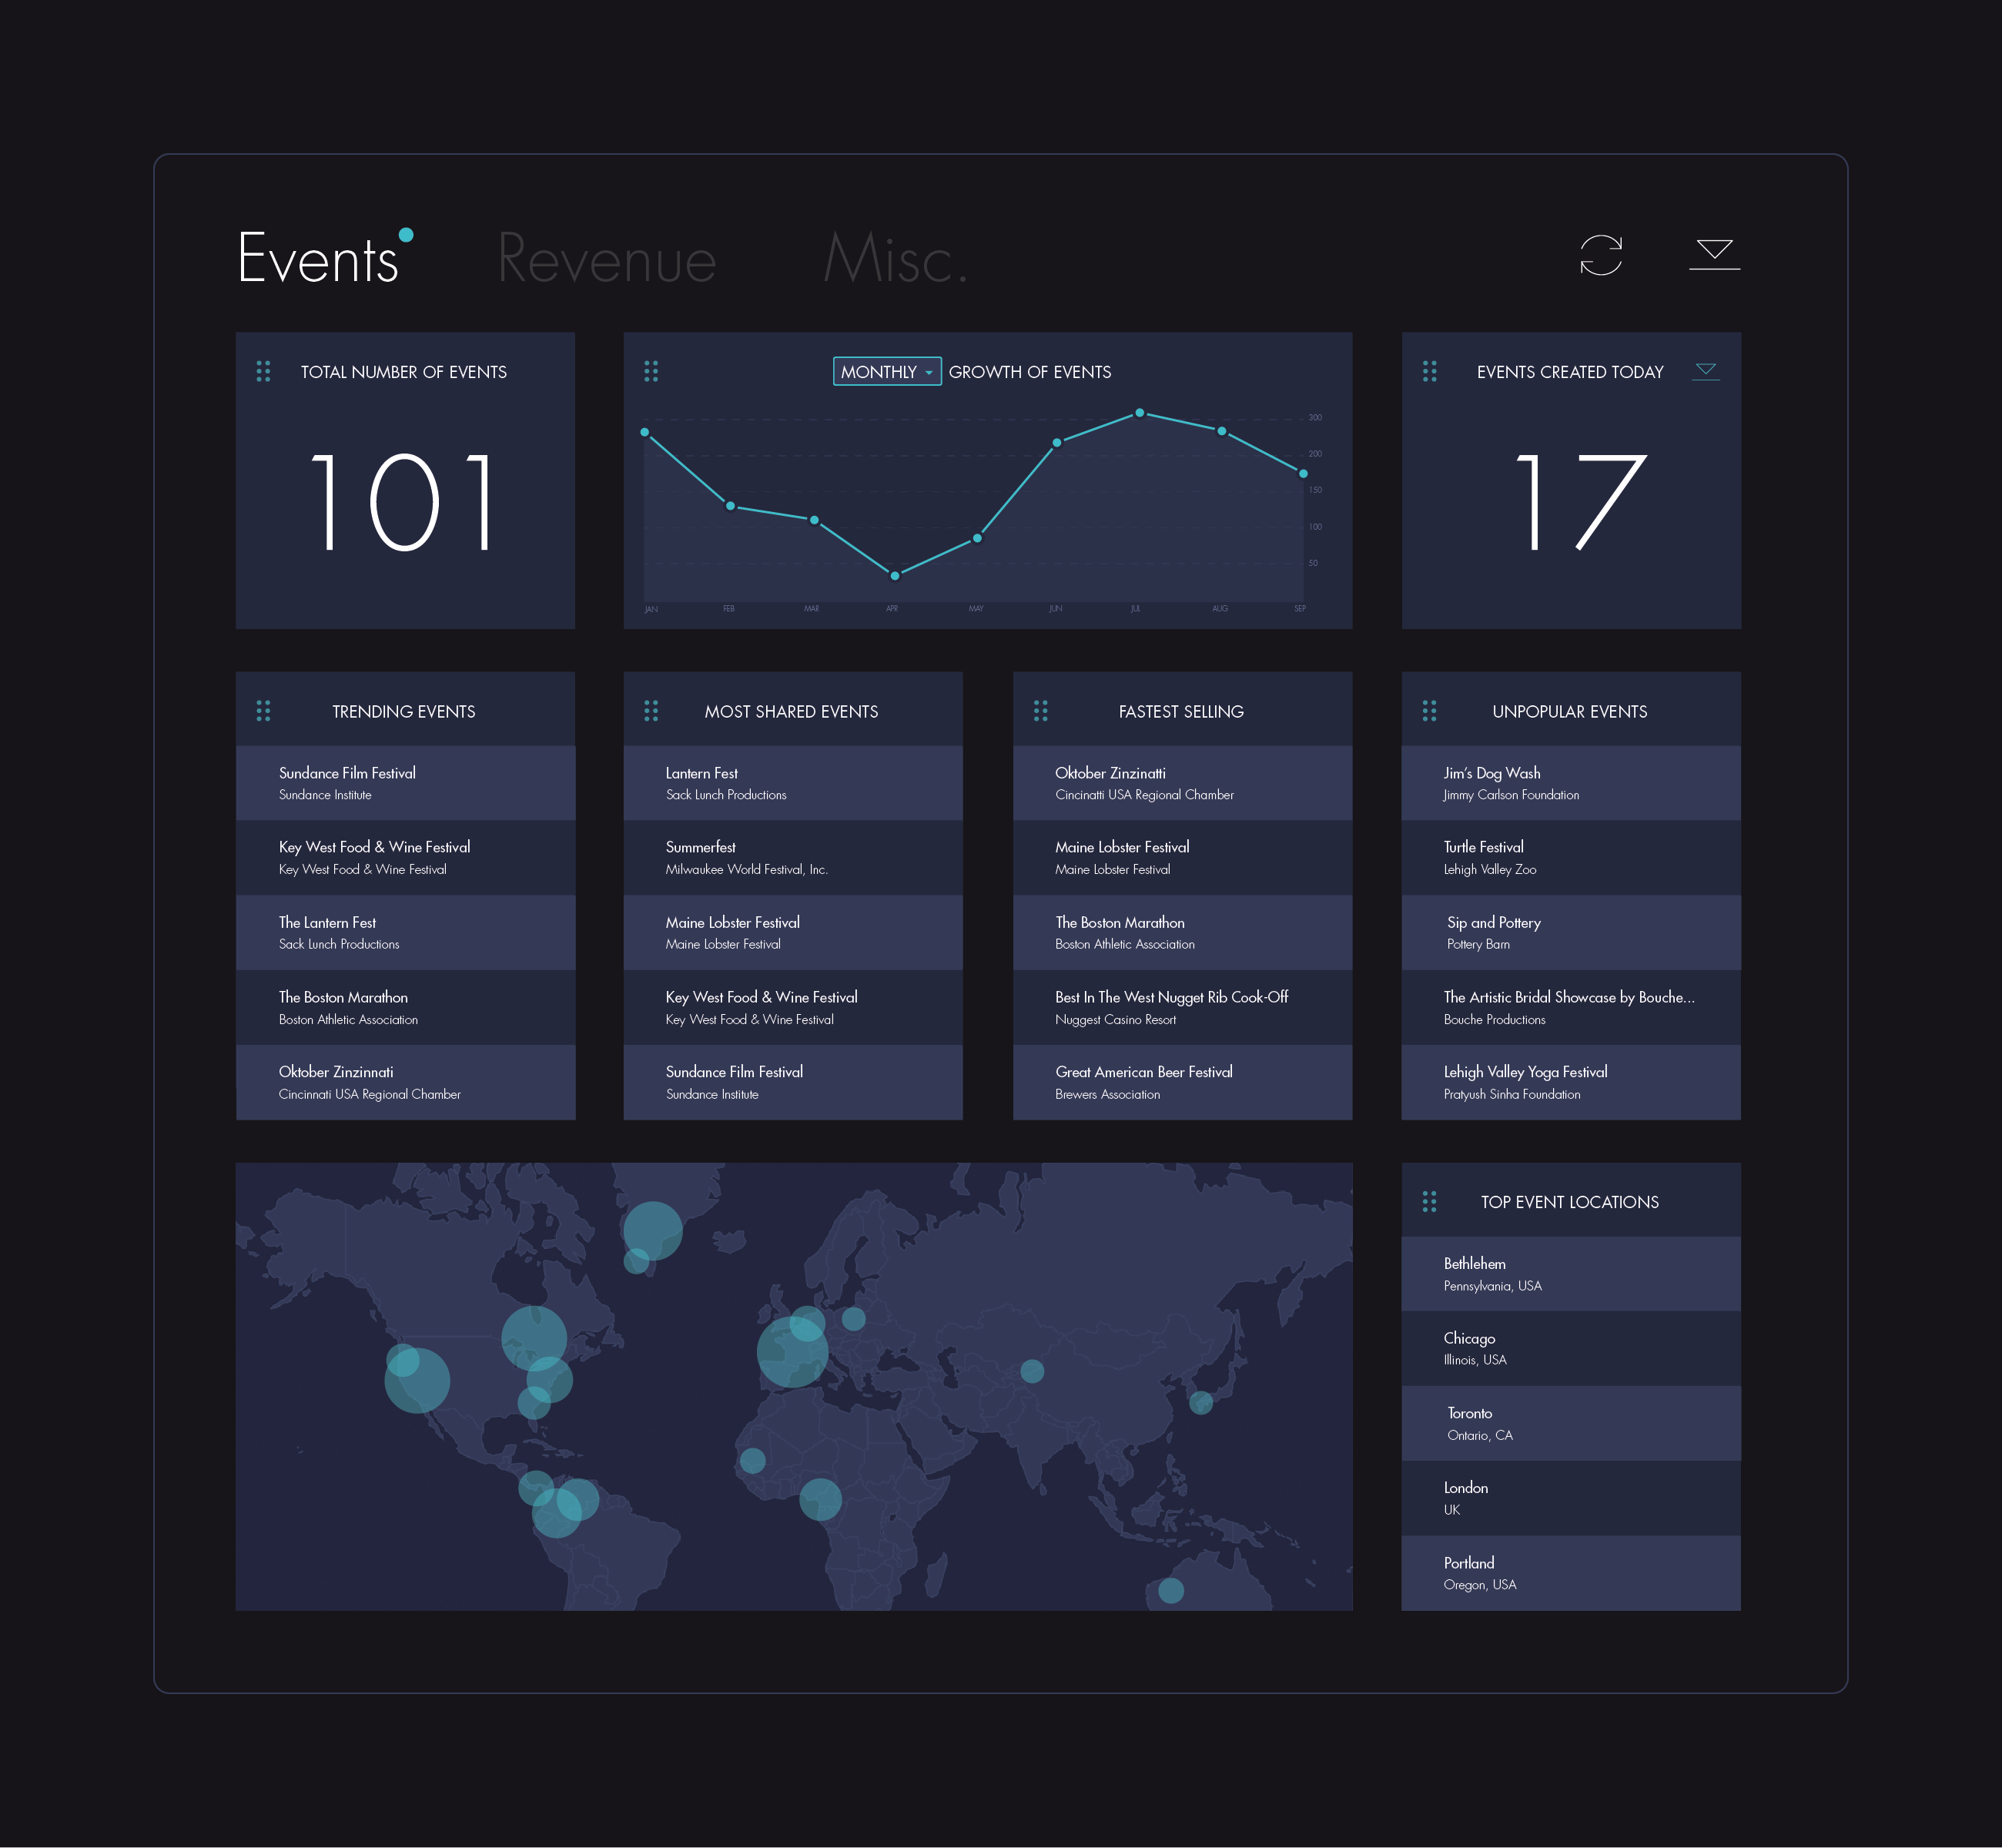Expand the Monthly selector arrow

(930, 371)
